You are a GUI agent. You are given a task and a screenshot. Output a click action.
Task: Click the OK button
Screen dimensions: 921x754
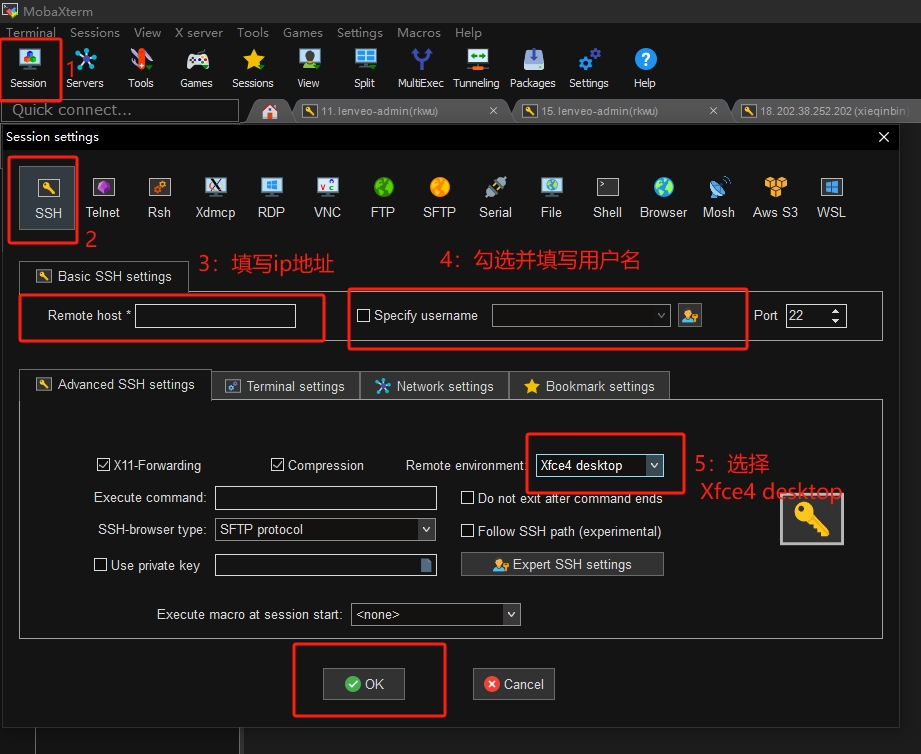pos(364,684)
